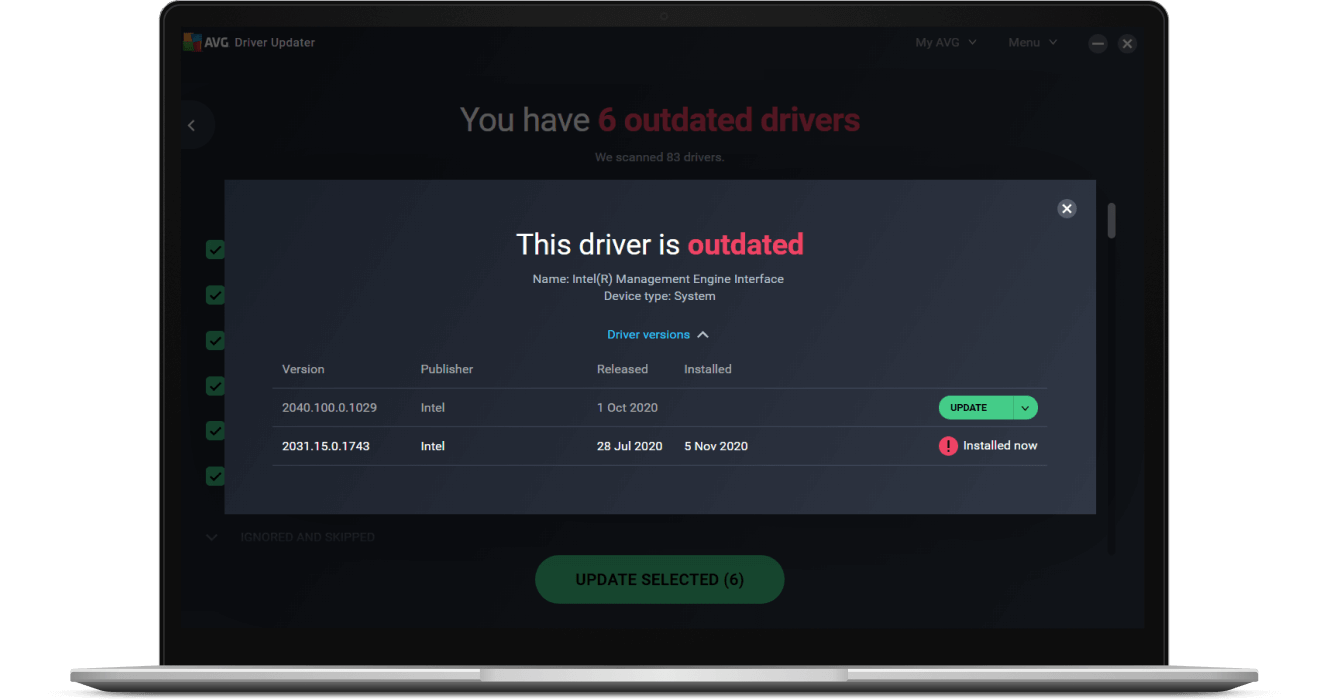
Task: Click UPDATE for version 2040.100.0.1029
Action: [969, 407]
